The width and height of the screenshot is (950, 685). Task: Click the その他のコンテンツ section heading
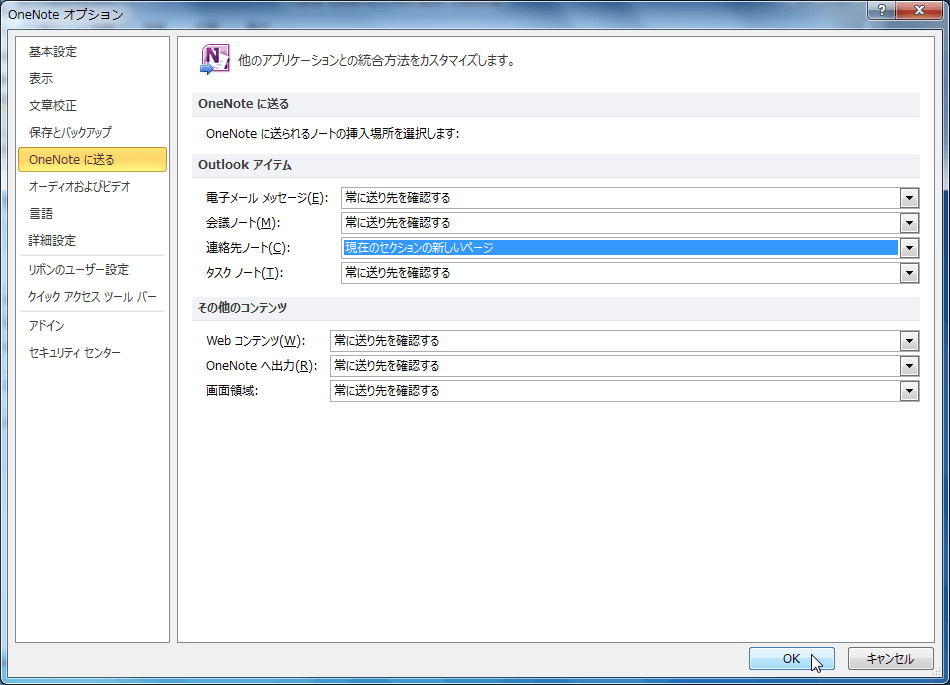(242, 308)
